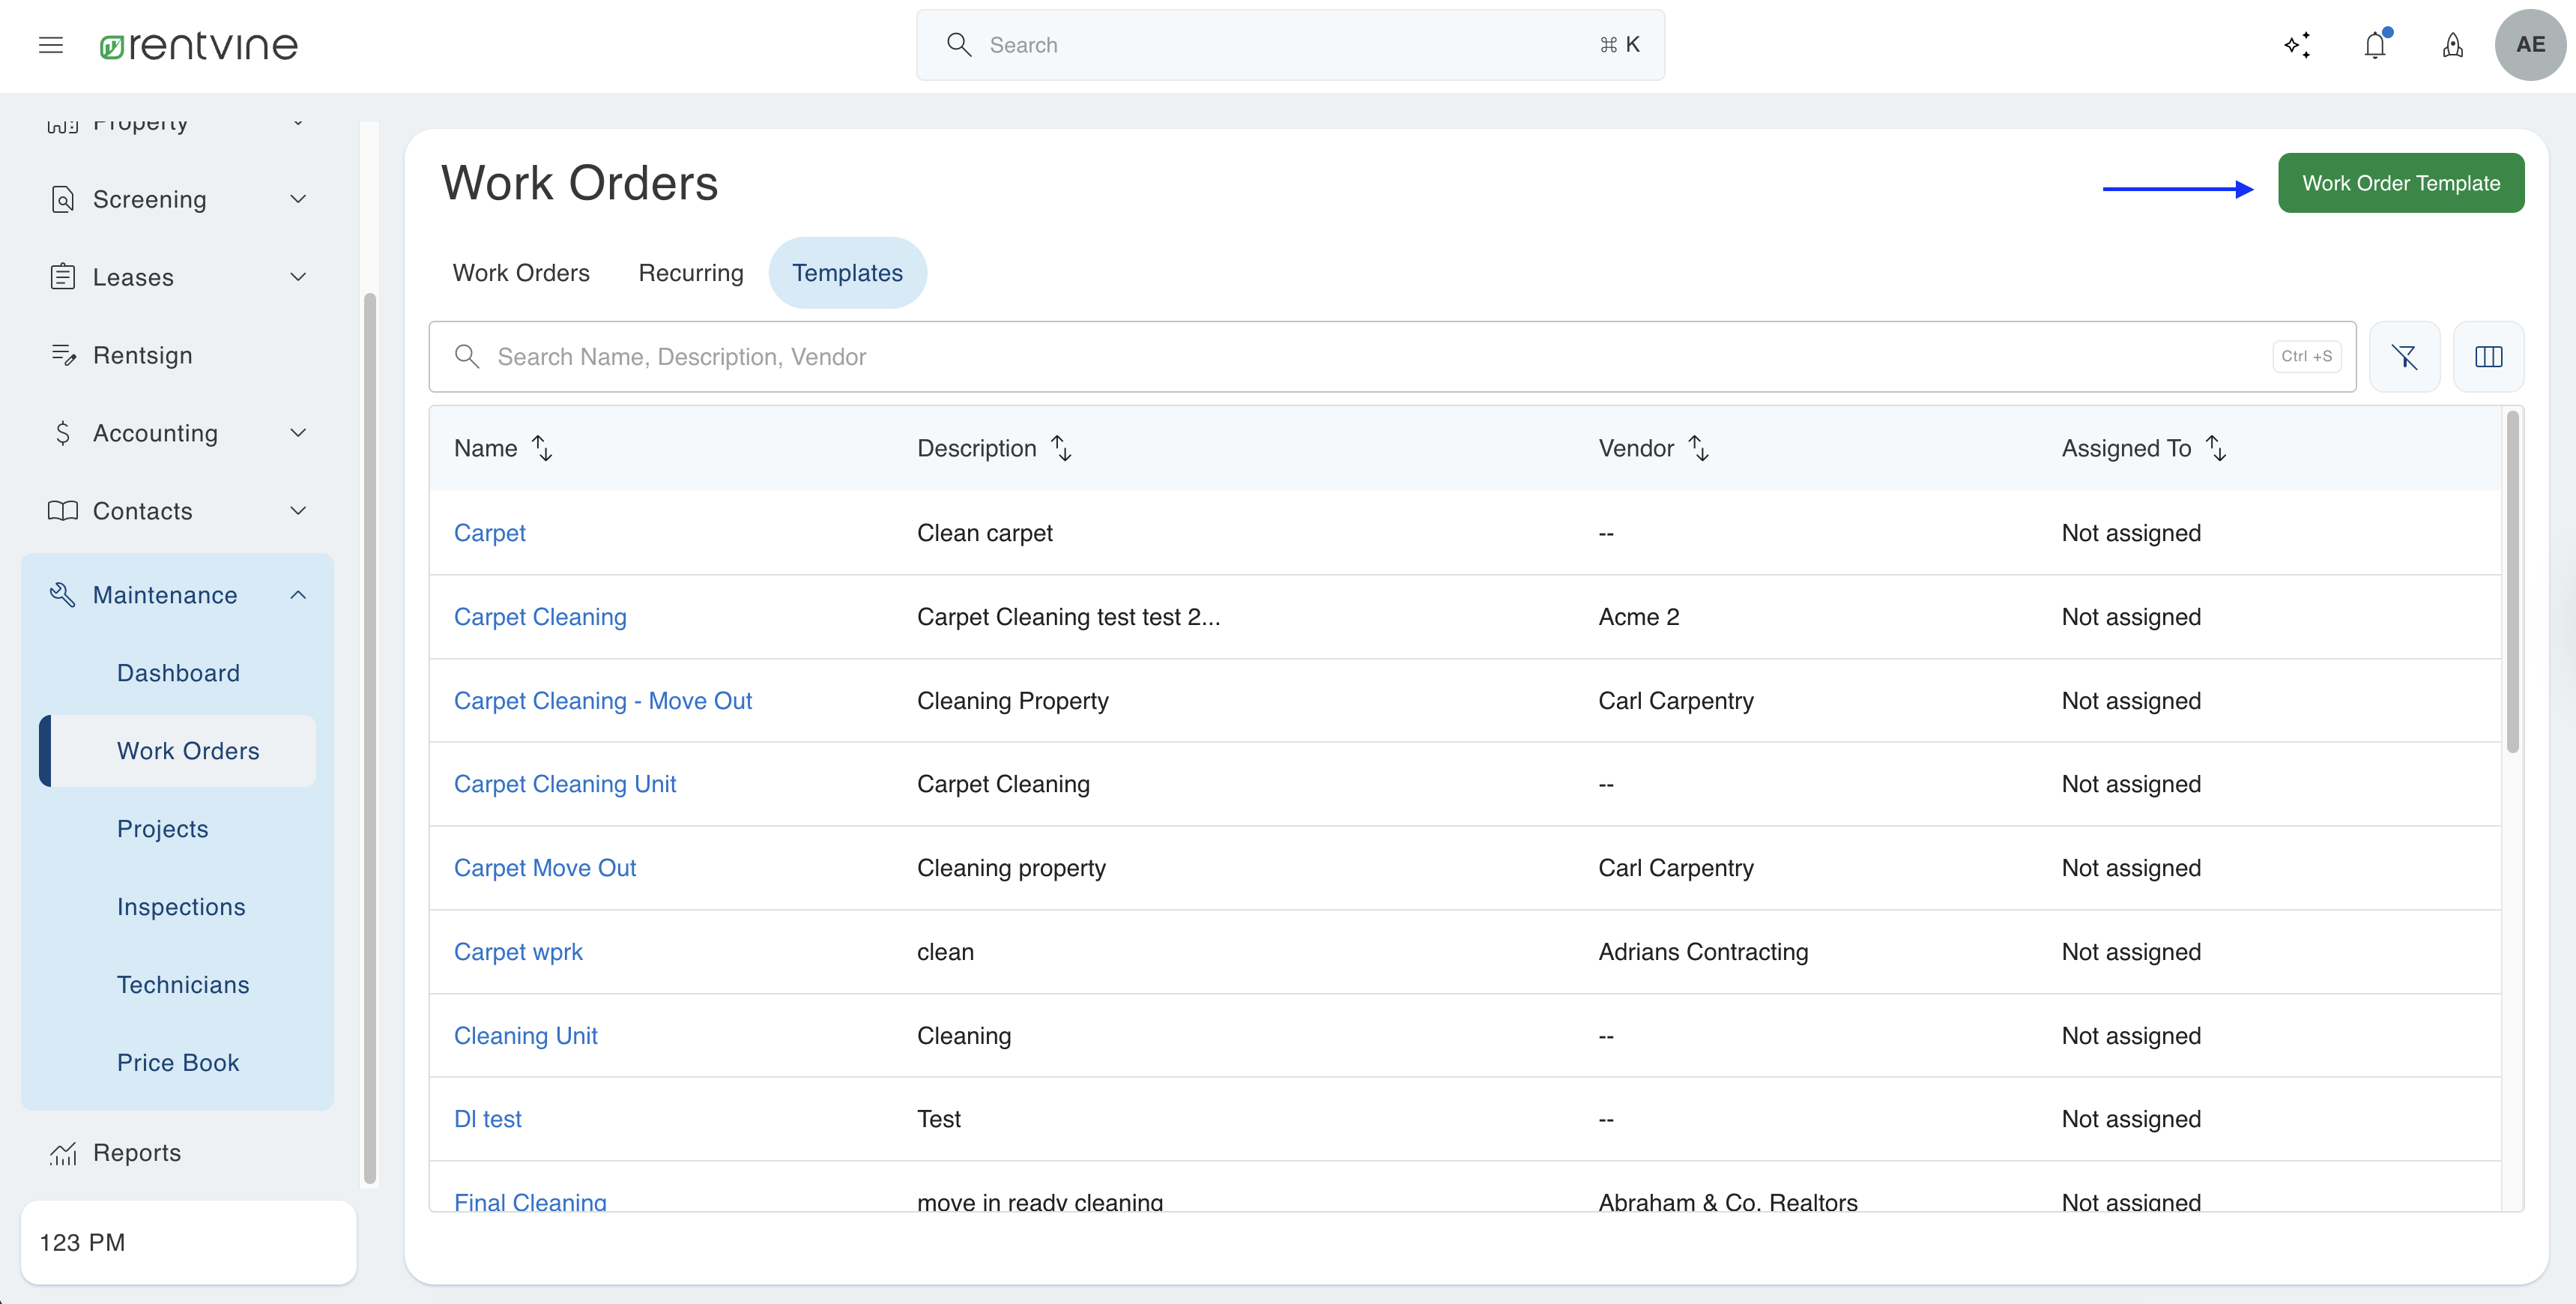The image size is (2576, 1304).
Task: Open the Carpet Cleaning - Move Out template
Action: pos(603,700)
